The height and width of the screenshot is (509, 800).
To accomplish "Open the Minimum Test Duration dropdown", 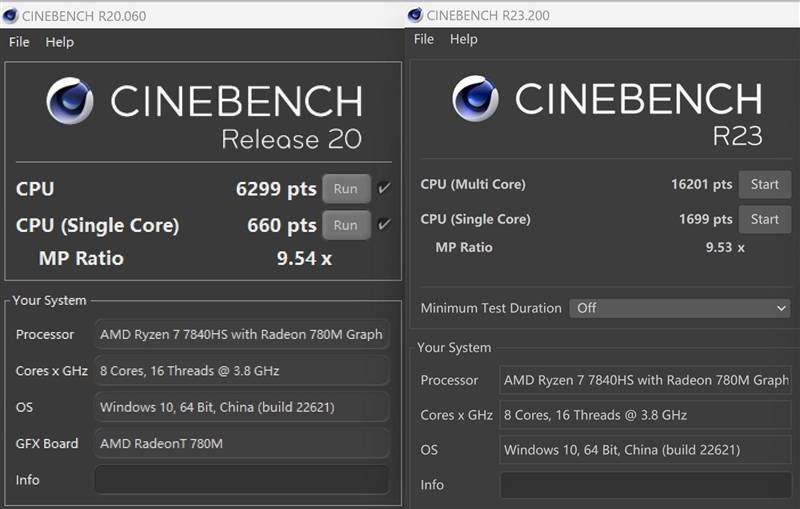I will (681, 308).
